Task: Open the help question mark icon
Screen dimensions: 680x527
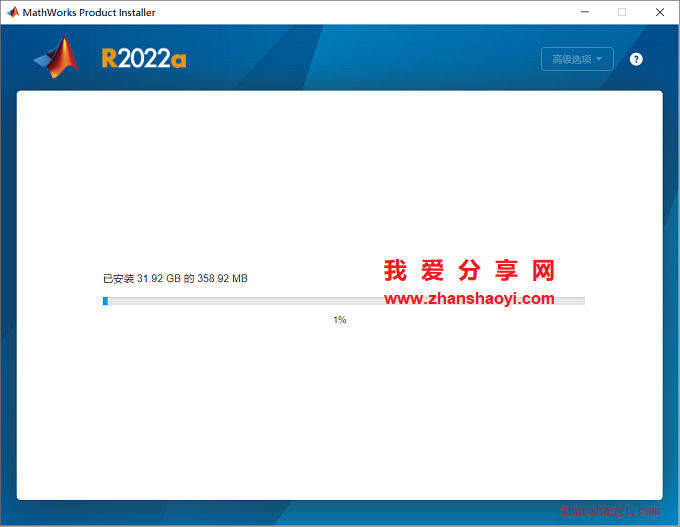Action: (636, 59)
